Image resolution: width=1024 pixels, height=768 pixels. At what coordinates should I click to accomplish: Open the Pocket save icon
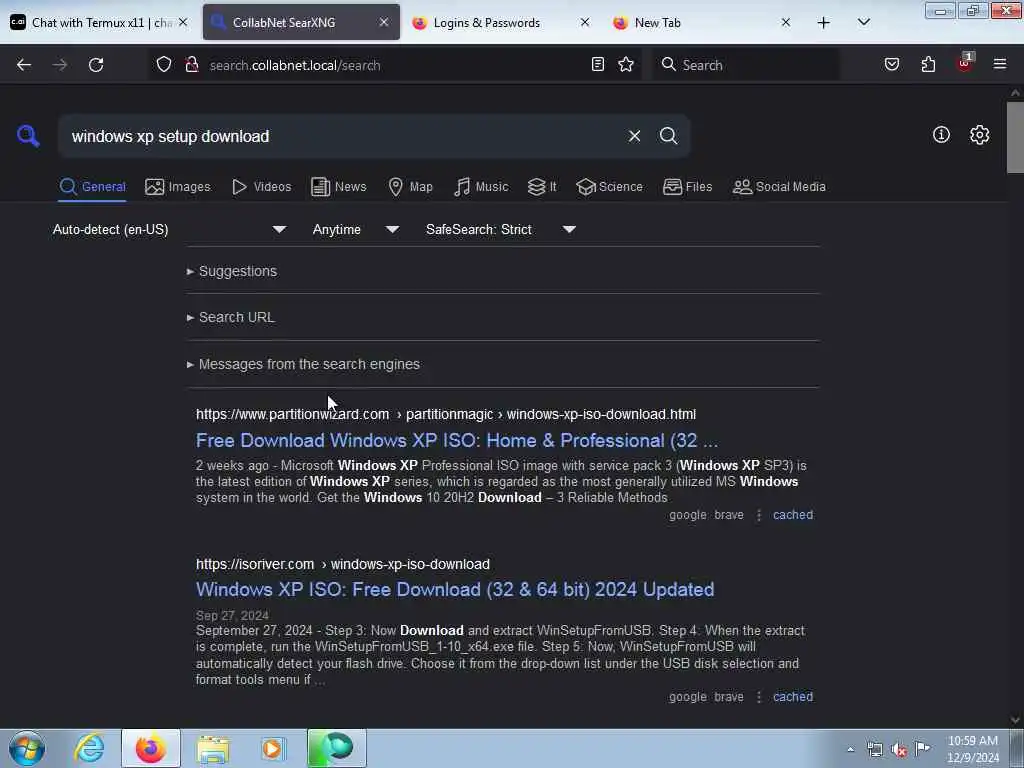[x=892, y=64]
